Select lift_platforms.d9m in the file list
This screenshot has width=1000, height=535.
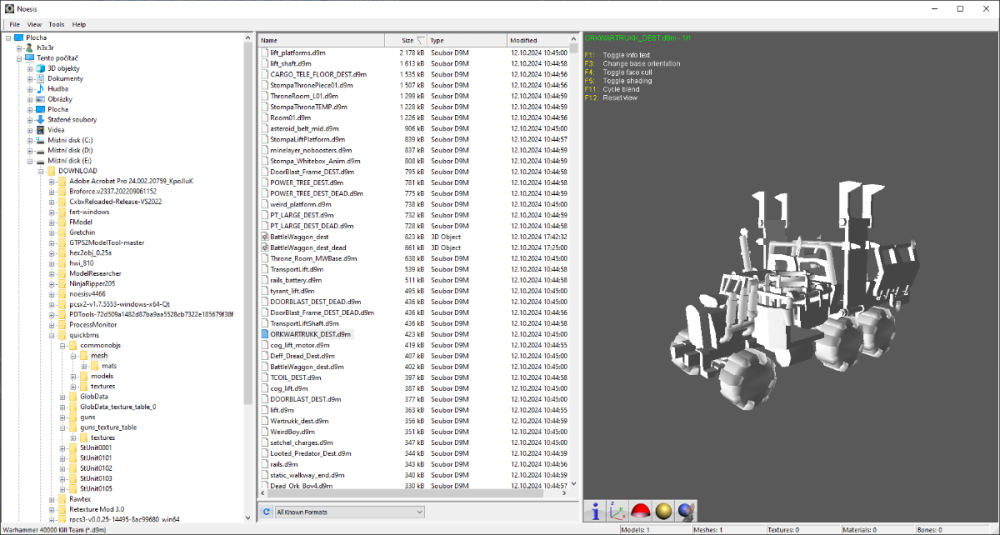297,52
